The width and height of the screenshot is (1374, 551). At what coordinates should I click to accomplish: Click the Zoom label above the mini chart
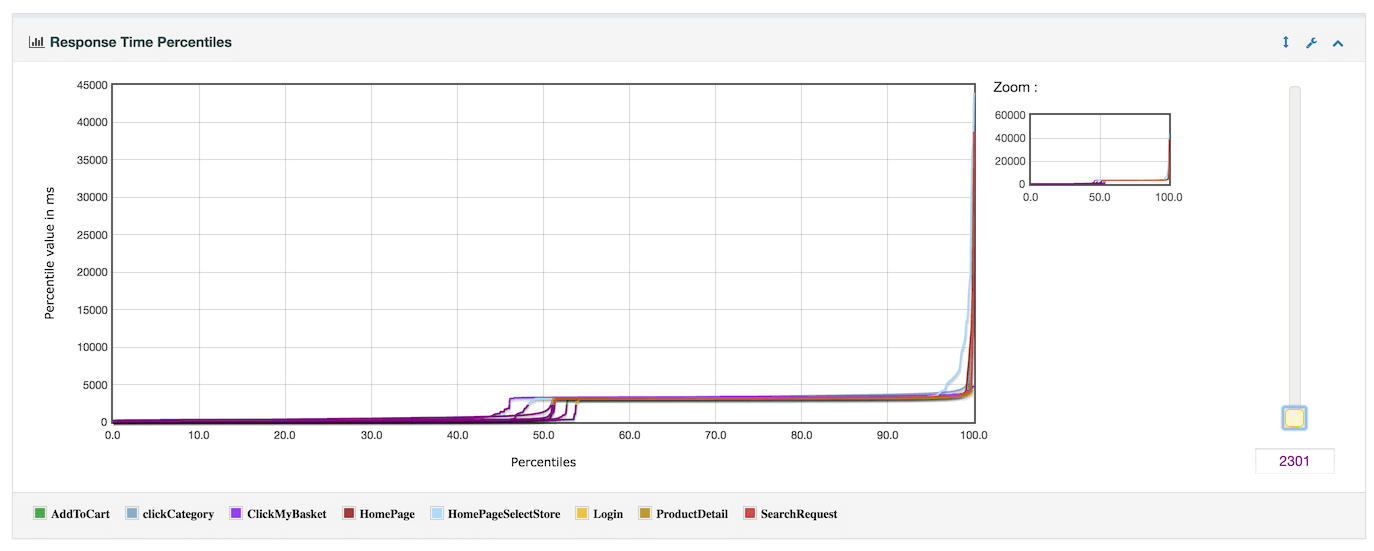pyautogui.click(x=1014, y=88)
